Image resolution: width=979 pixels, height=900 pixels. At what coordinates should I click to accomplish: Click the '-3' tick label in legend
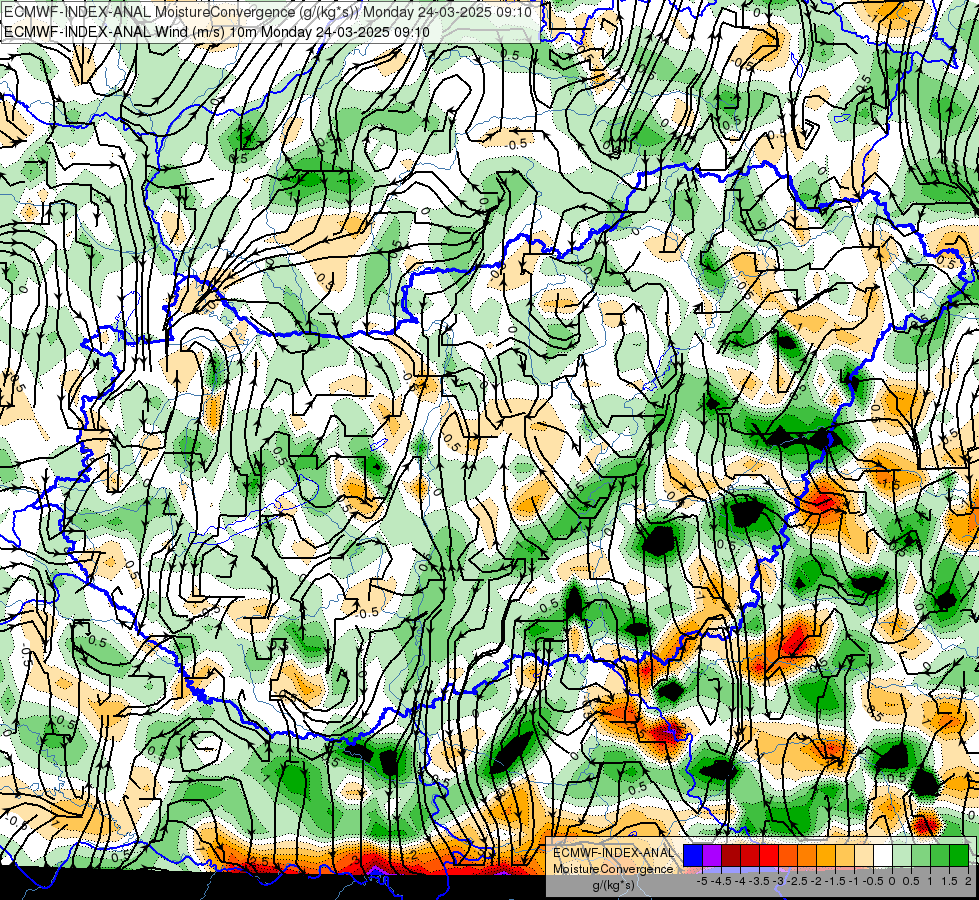[779, 881]
